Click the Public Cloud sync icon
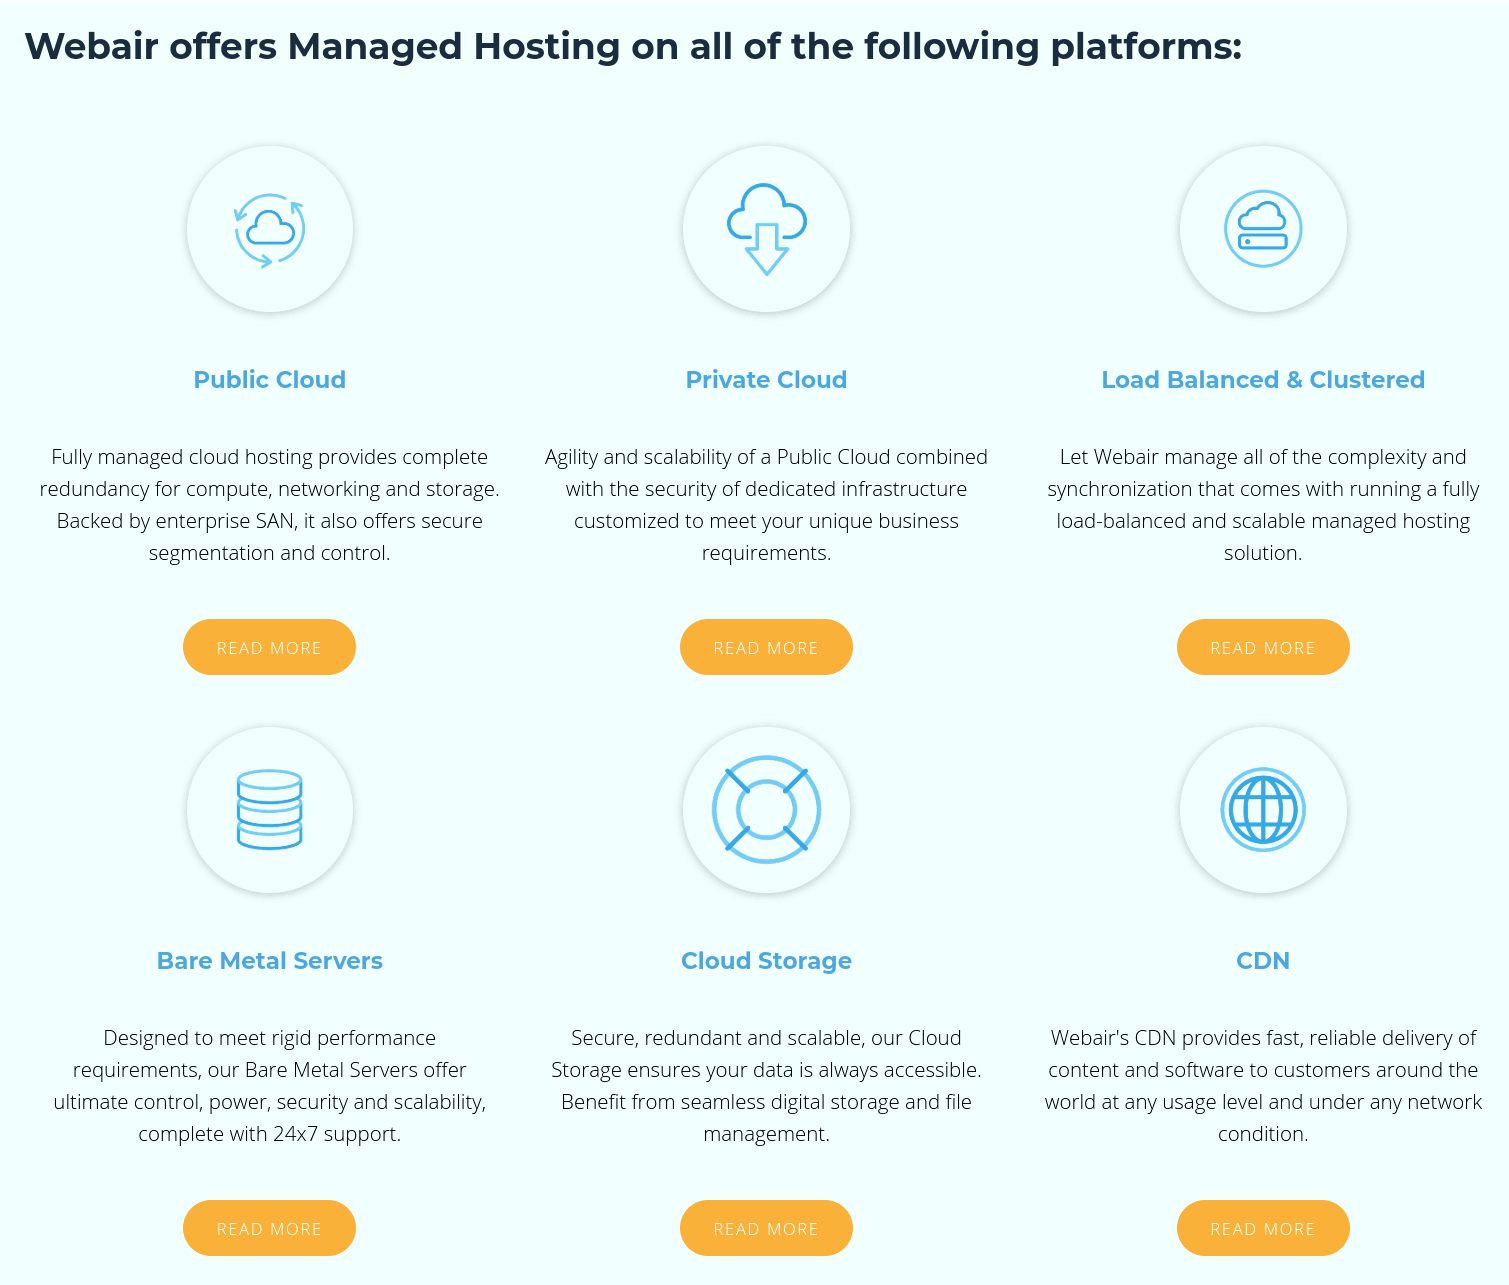1509x1285 pixels. pos(269,229)
